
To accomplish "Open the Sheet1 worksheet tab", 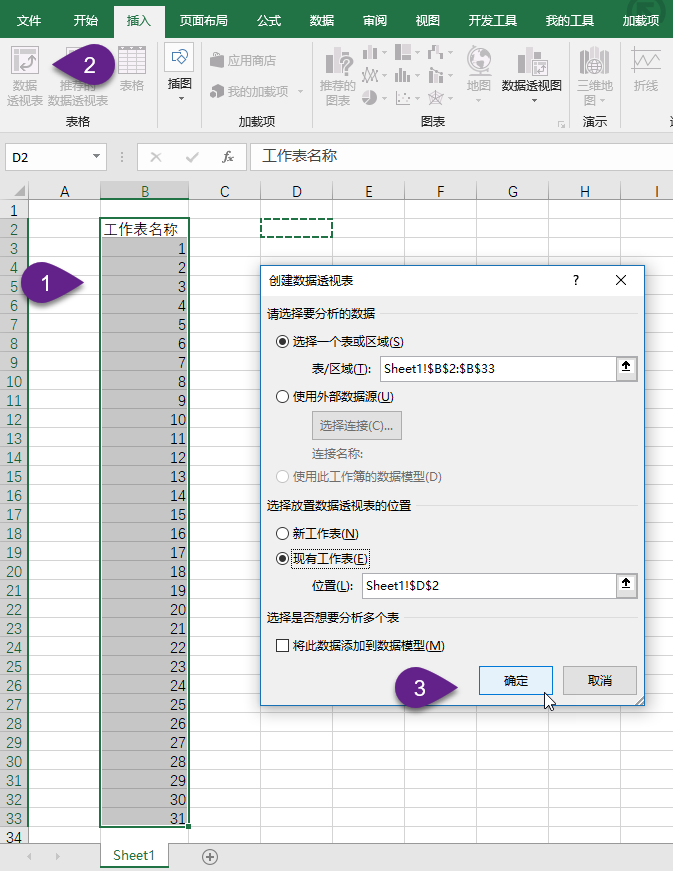I will tap(133, 856).
